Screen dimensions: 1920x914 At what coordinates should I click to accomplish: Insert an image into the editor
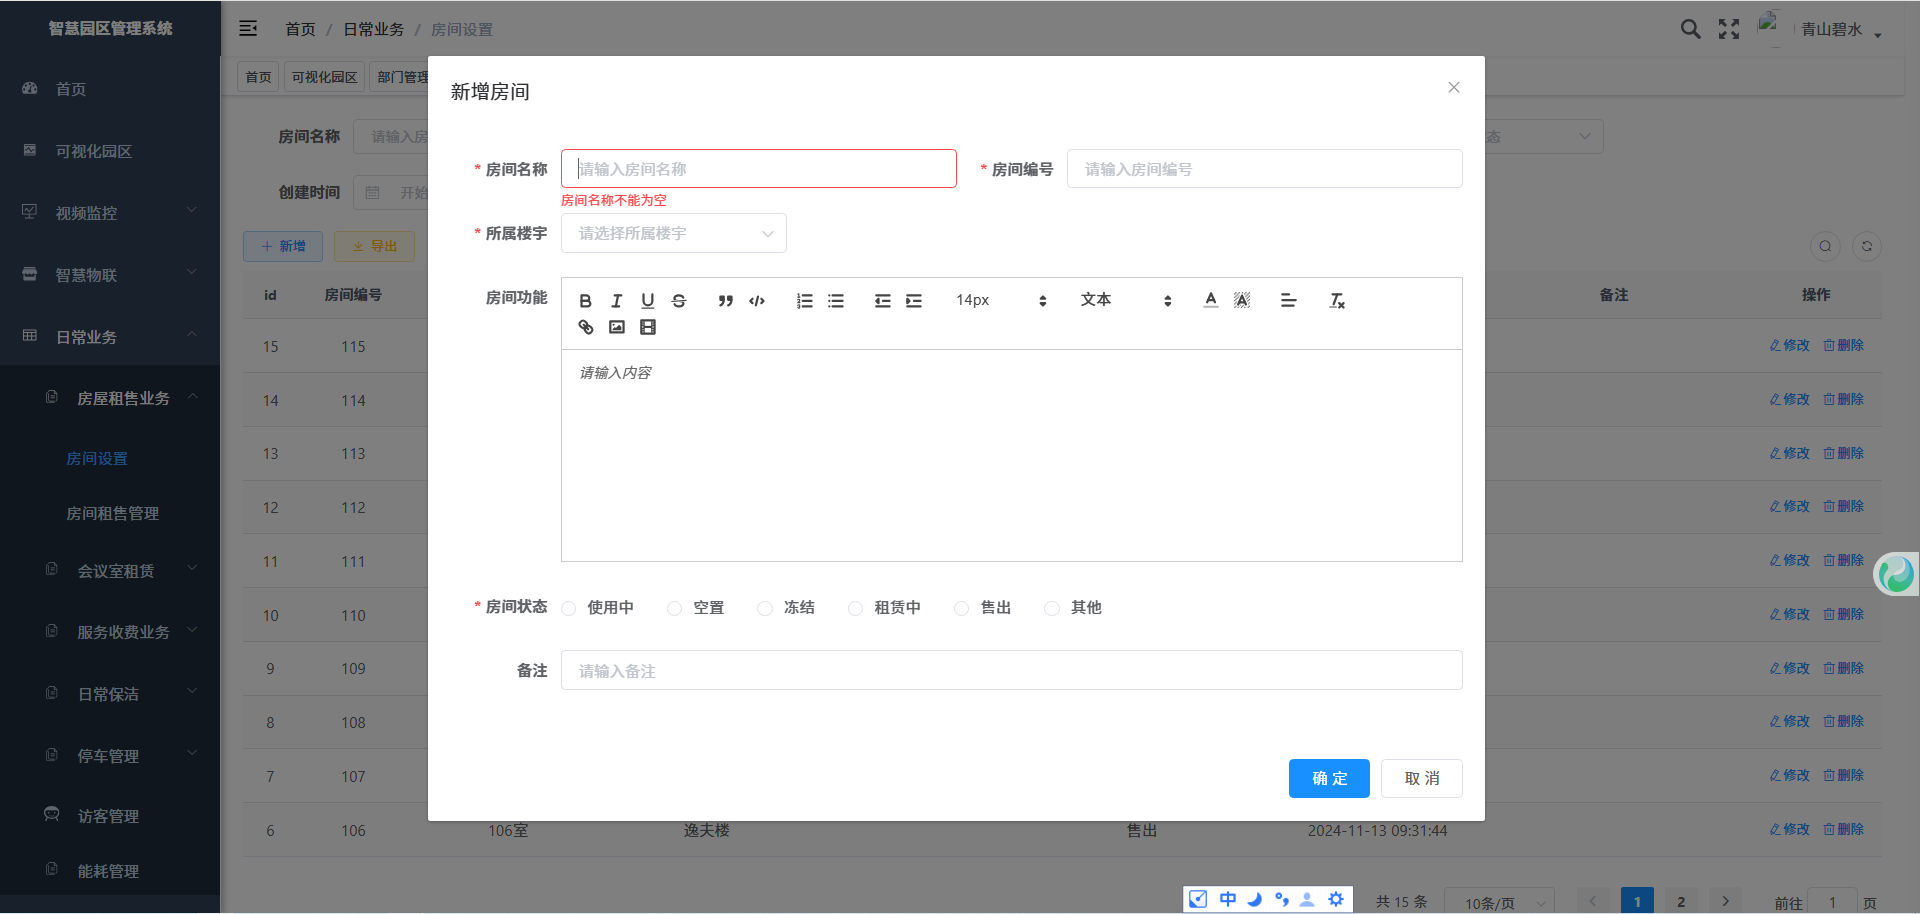pos(617,327)
